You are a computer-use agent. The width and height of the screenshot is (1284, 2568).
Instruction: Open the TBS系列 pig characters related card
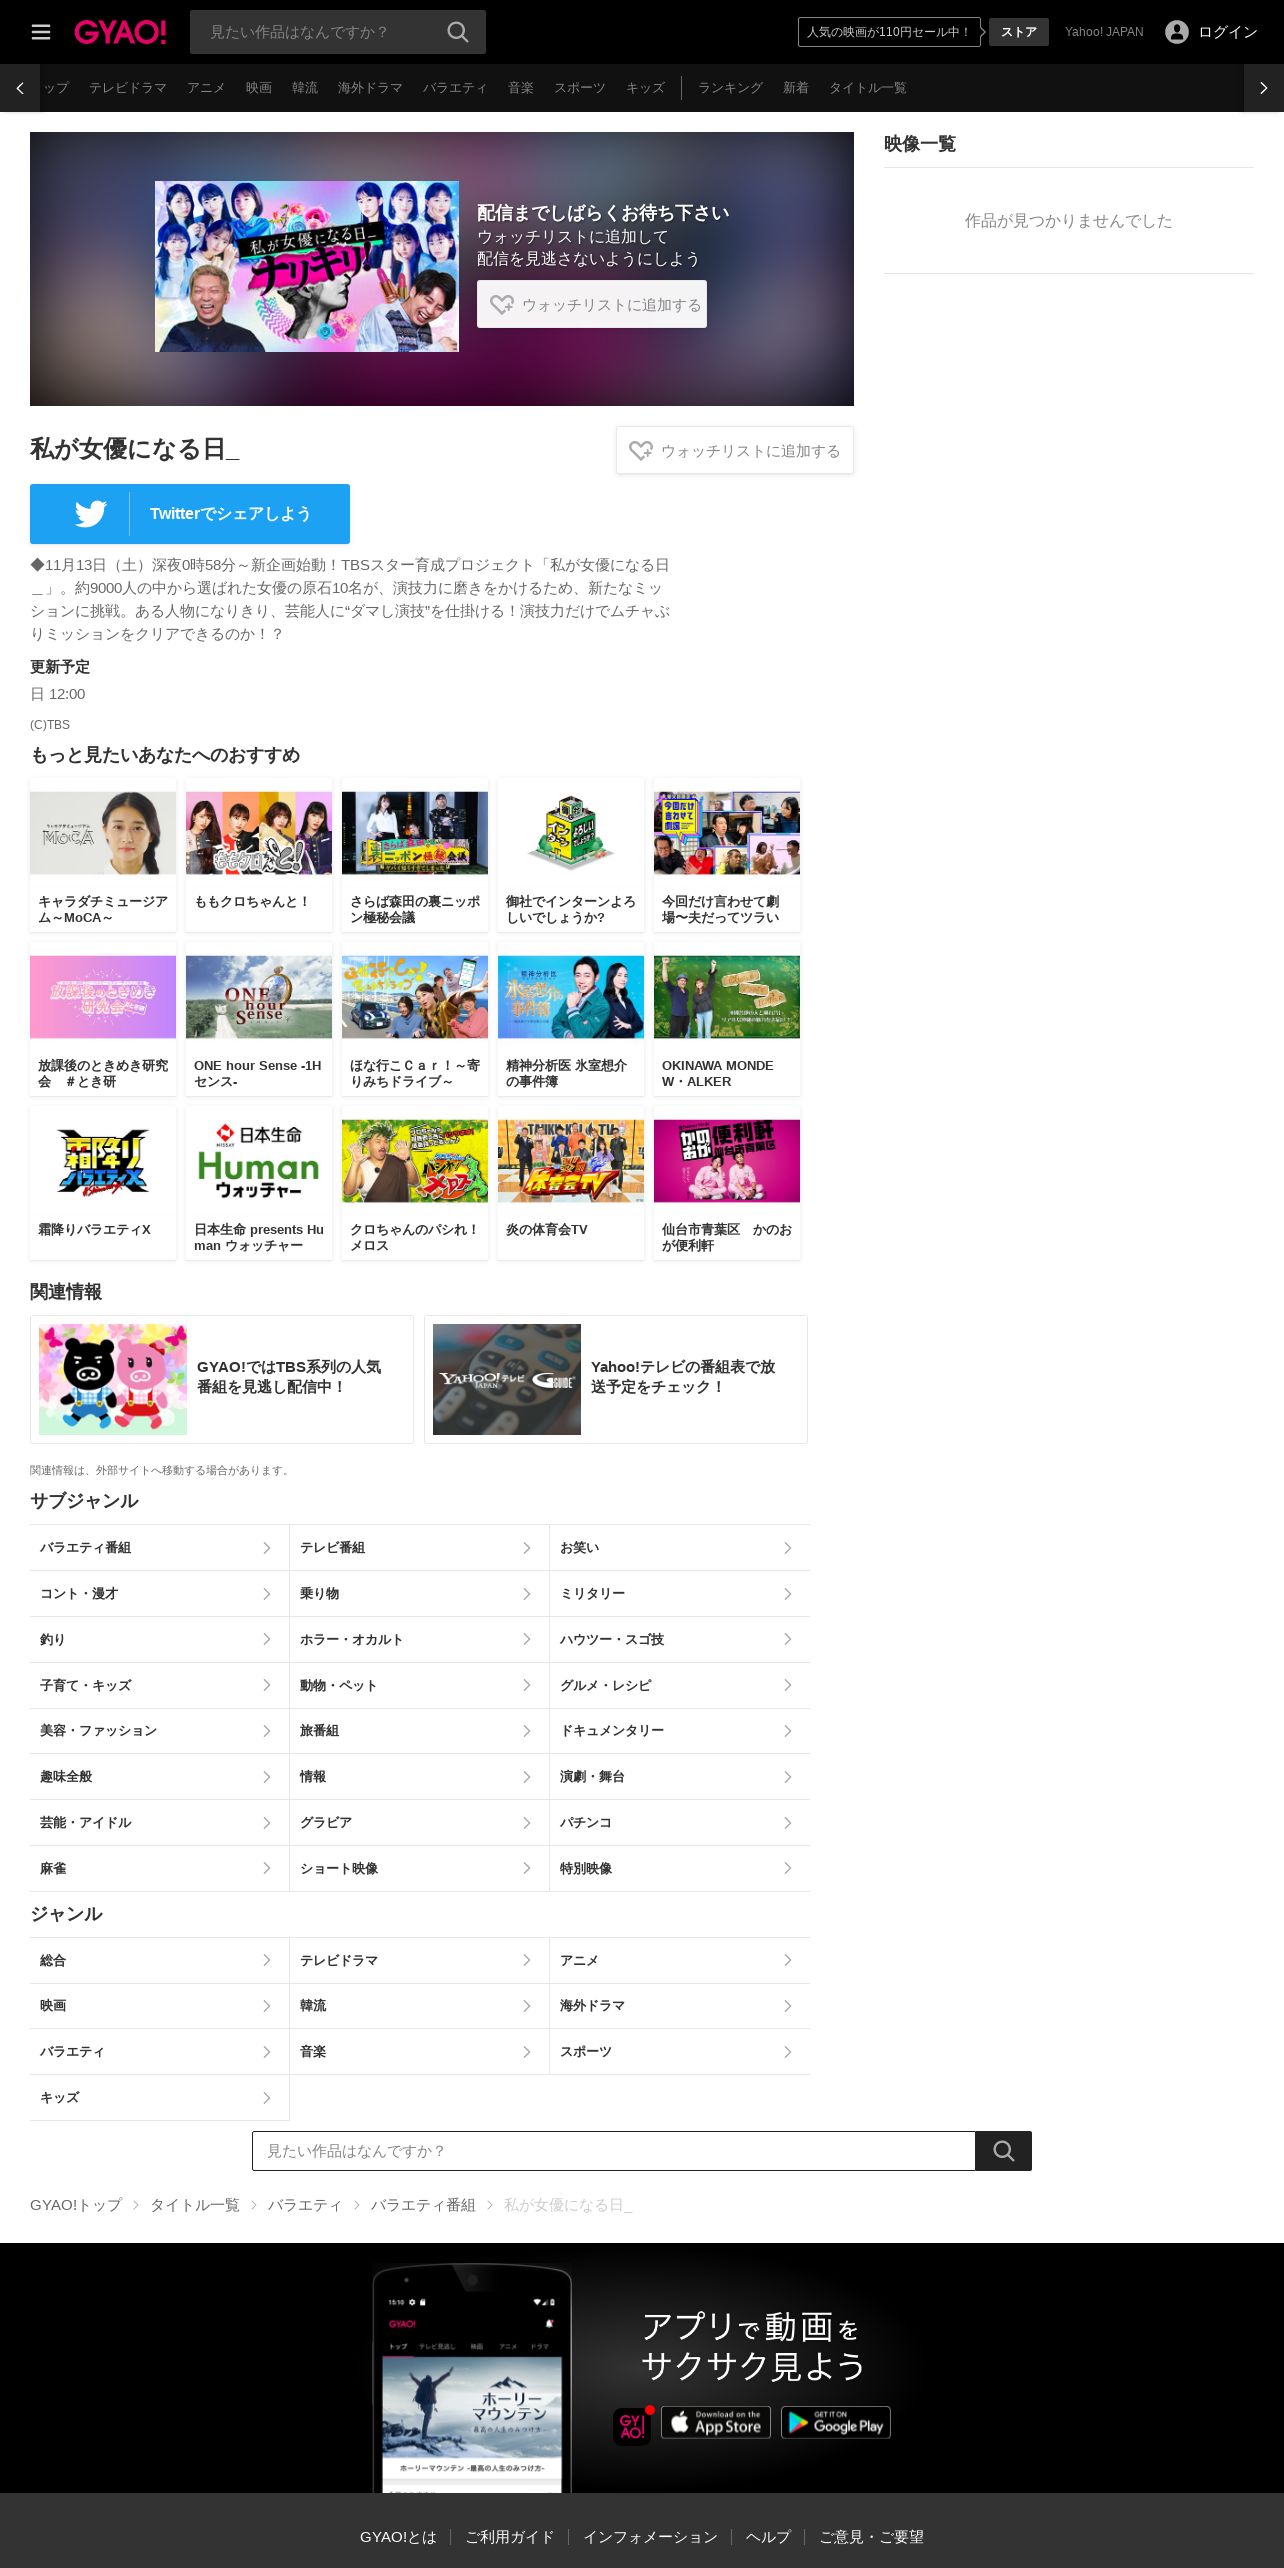click(222, 1379)
